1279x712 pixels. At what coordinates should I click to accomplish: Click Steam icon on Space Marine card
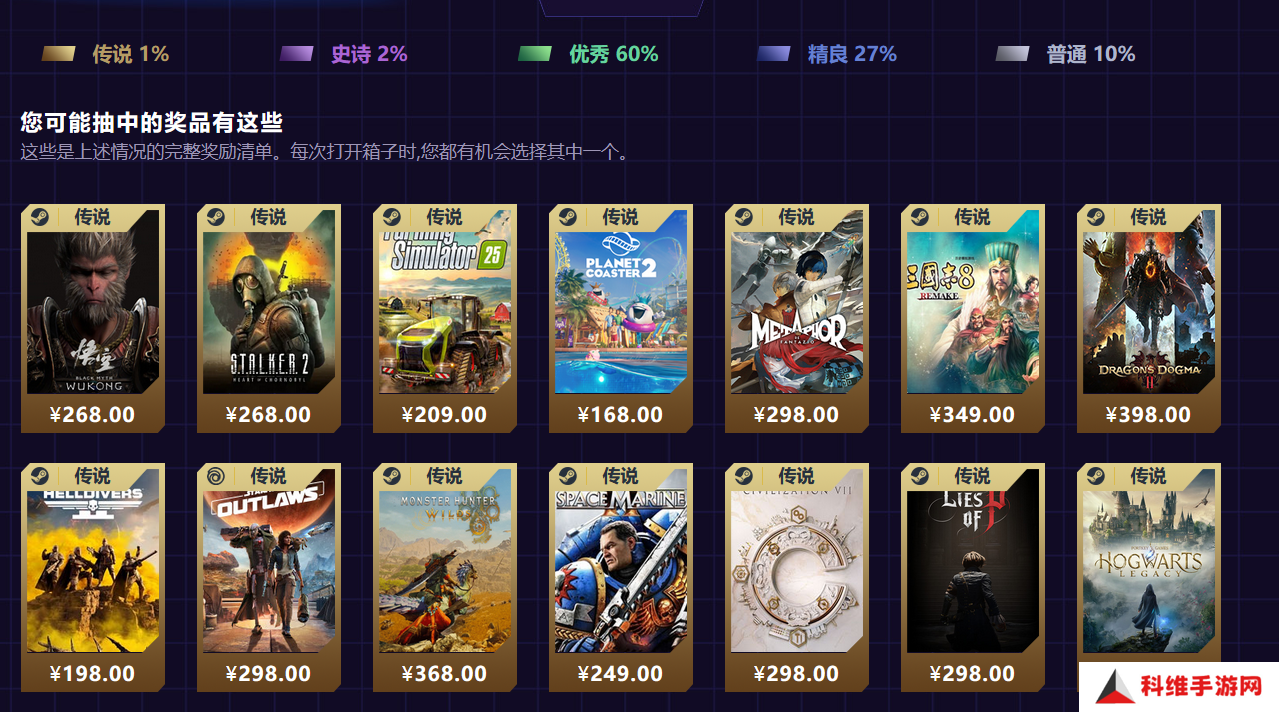[x=567, y=475]
